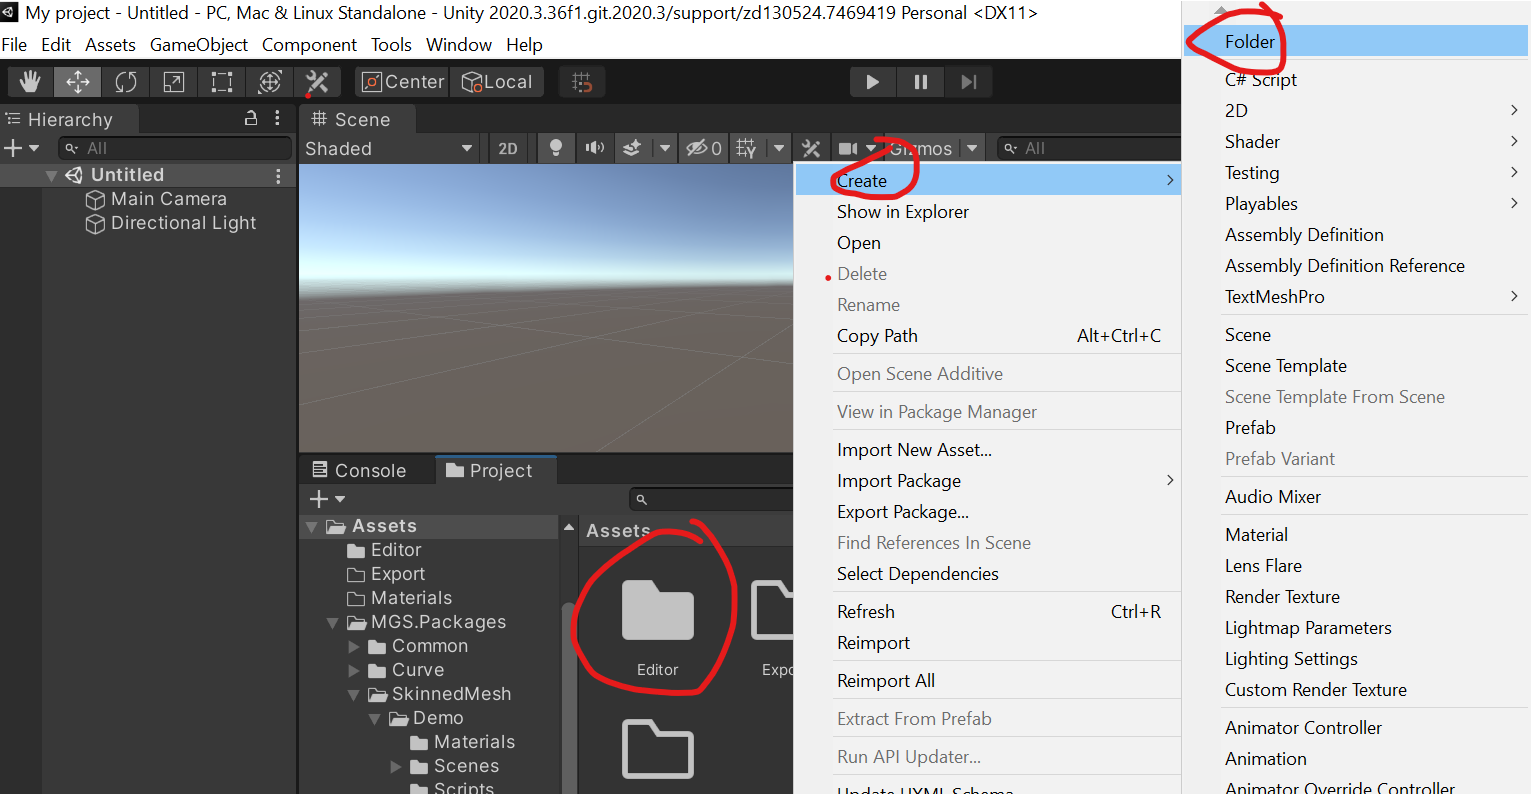
Task: Open scene camera settings
Action: tap(848, 148)
